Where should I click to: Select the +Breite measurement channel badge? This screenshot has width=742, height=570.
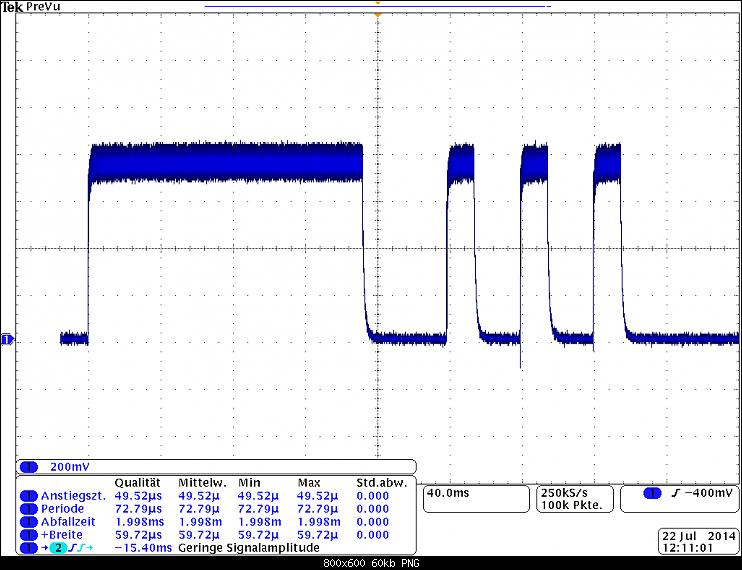click(x=28, y=534)
